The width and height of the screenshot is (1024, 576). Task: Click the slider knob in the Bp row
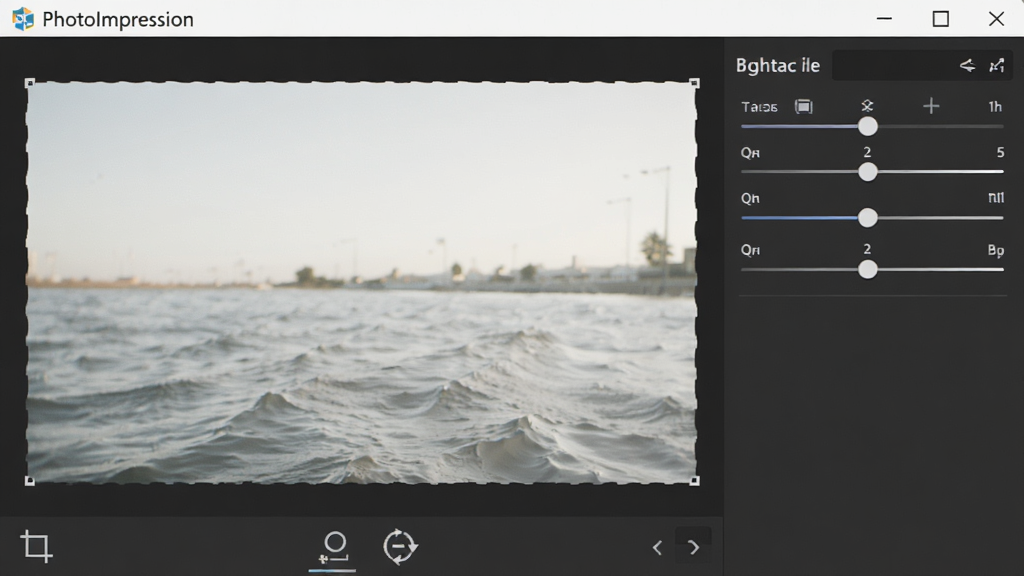[x=868, y=269]
